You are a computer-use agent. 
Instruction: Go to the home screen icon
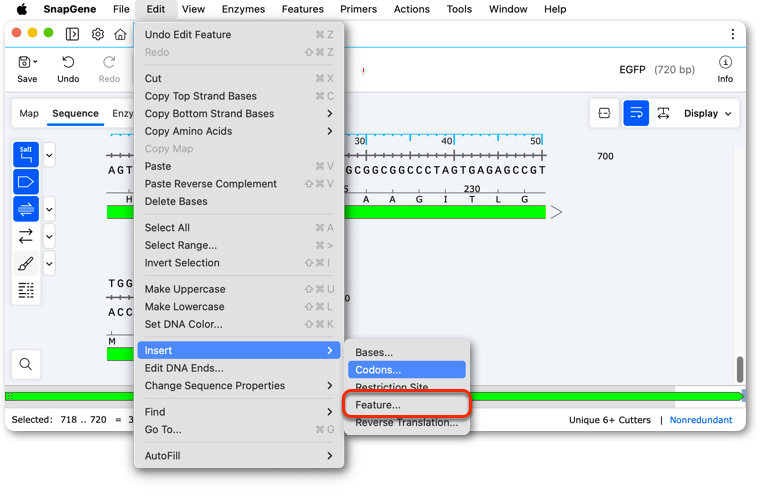click(120, 34)
